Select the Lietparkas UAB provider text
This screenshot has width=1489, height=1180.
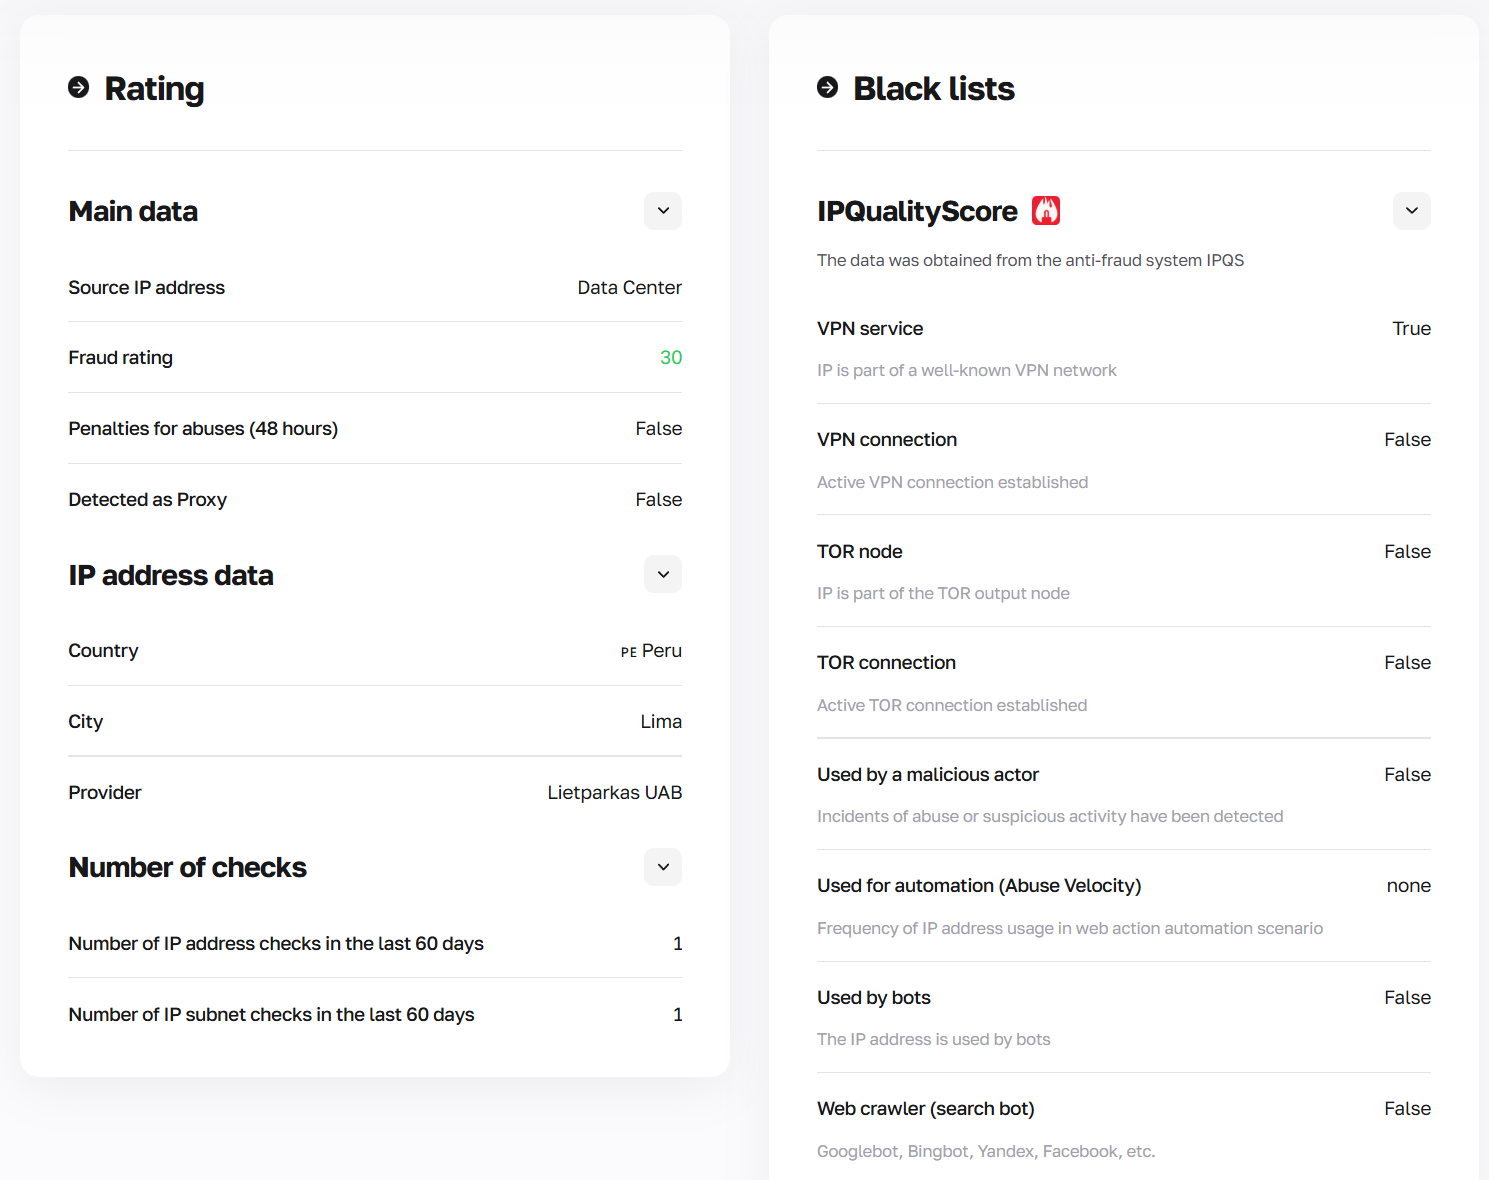pyautogui.click(x=614, y=793)
